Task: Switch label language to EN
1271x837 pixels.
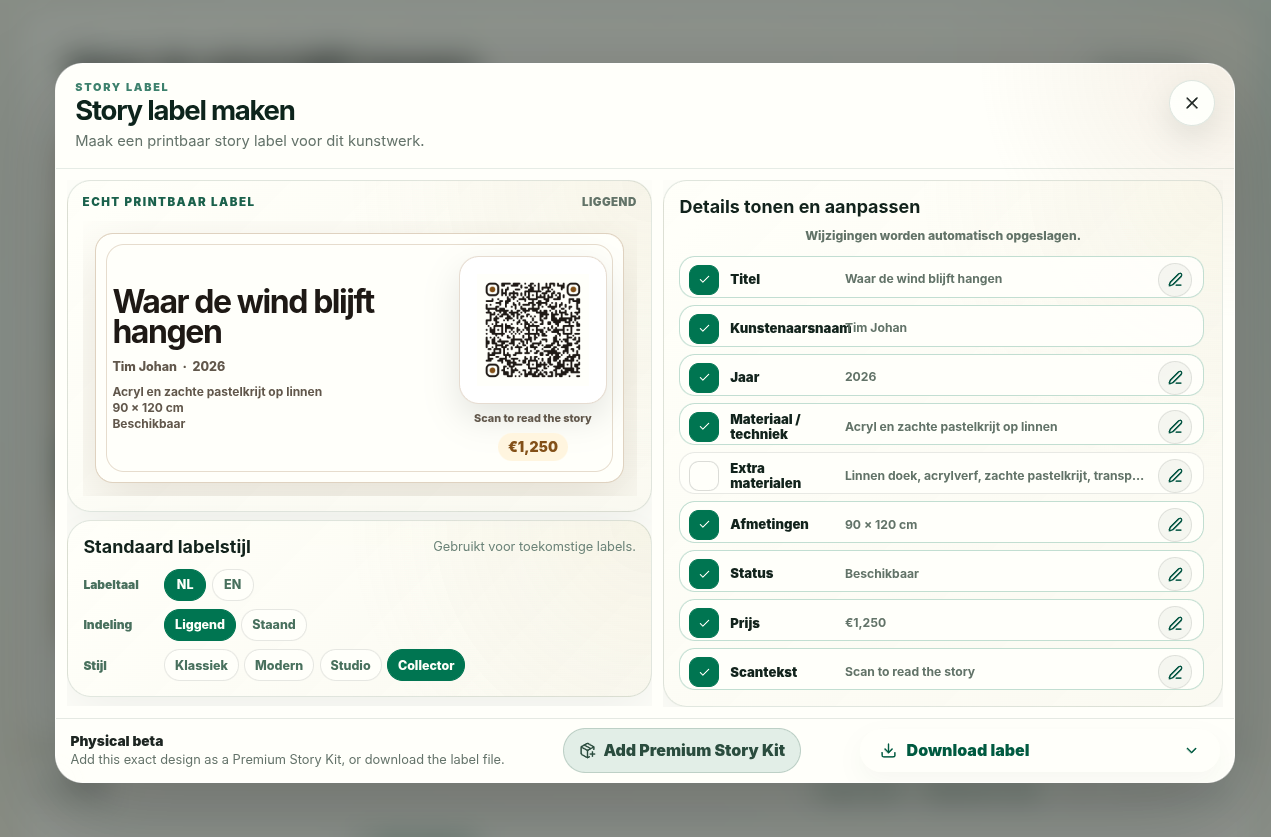Action: pyautogui.click(x=233, y=585)
